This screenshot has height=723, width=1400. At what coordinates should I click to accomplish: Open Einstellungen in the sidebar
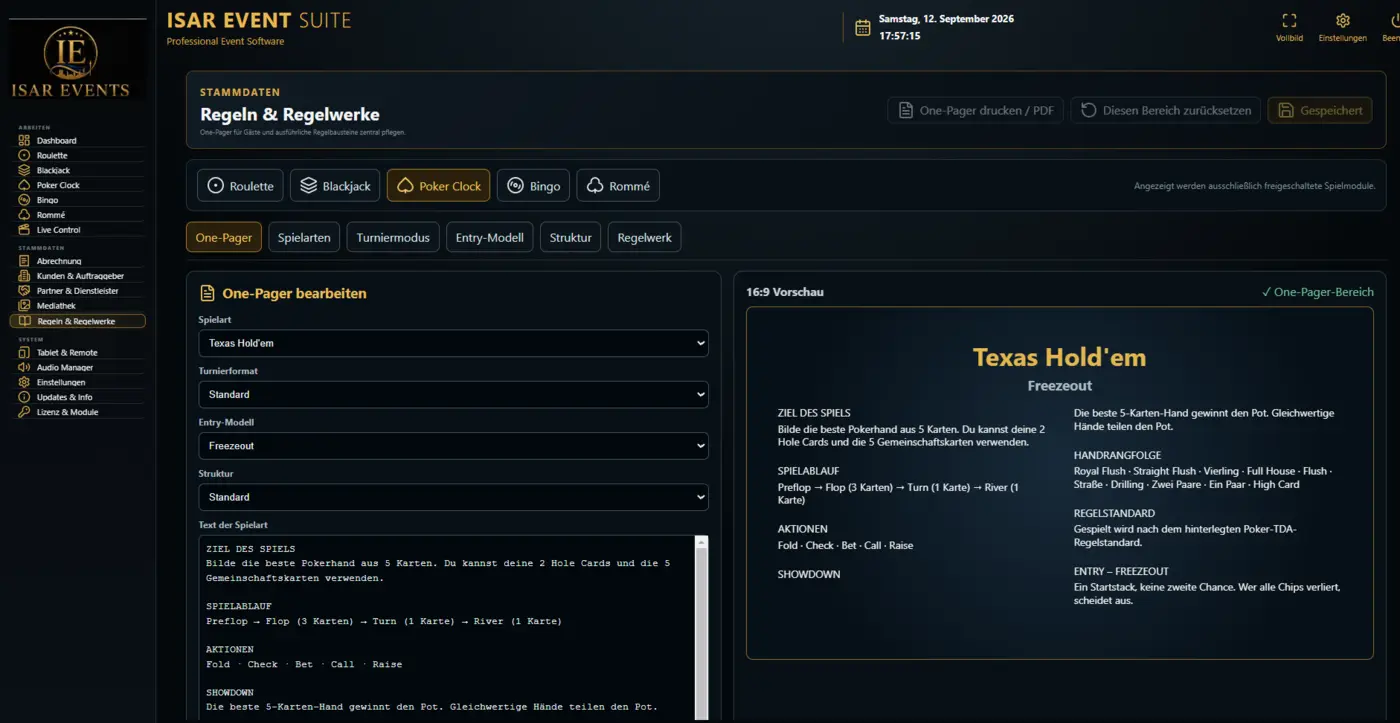[x=78, y=382]
